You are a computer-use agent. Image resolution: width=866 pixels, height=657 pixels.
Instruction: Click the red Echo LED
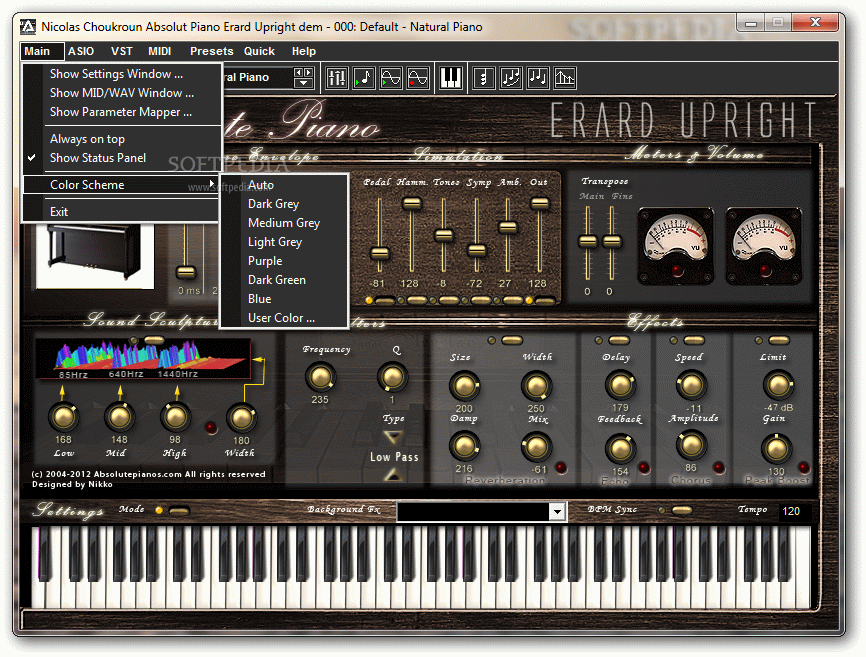643,468
